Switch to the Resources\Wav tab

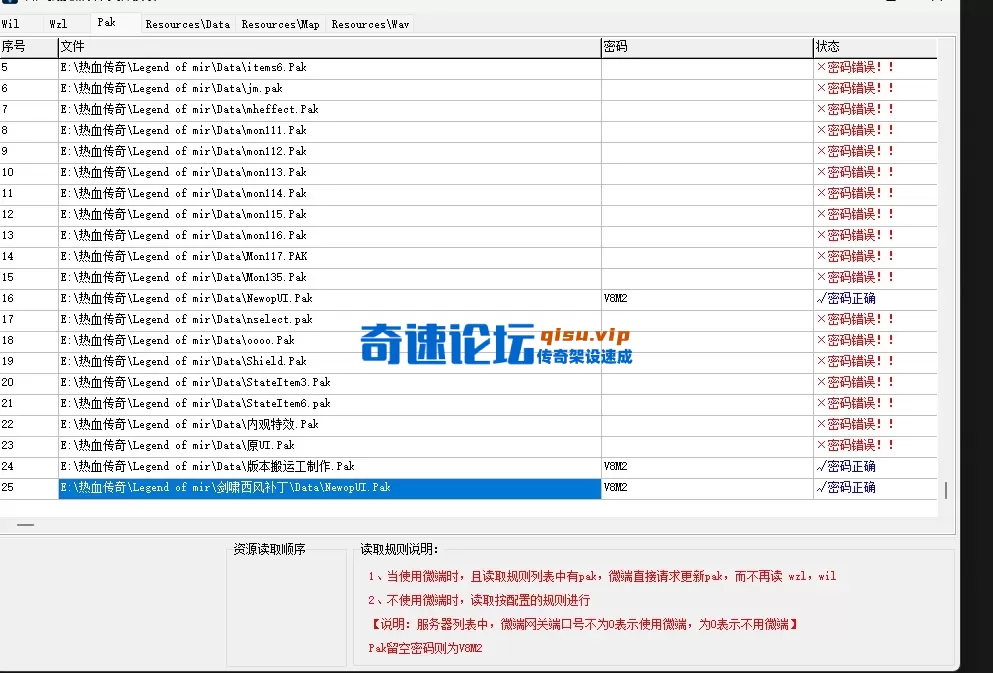(369, 23)
